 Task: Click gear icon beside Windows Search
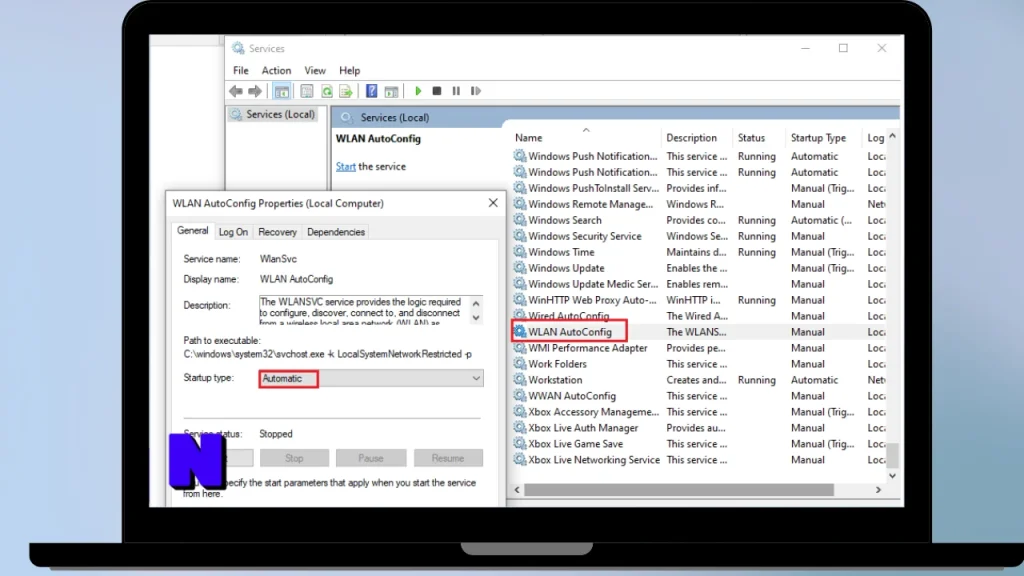520,220
